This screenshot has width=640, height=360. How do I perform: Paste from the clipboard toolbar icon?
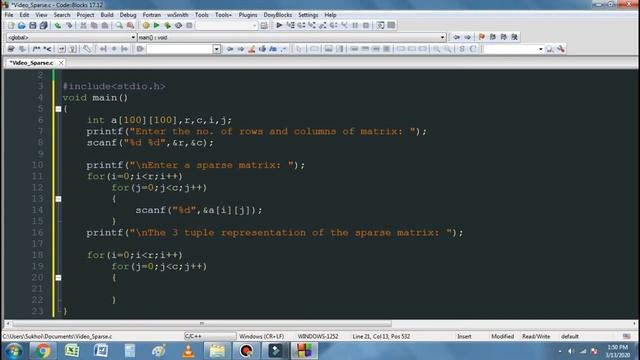[104, 25]
